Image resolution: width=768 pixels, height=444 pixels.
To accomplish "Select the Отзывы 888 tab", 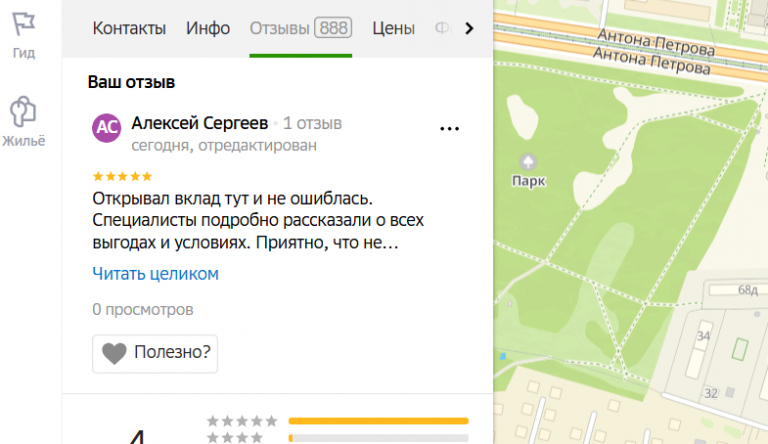I will [301, 28].
